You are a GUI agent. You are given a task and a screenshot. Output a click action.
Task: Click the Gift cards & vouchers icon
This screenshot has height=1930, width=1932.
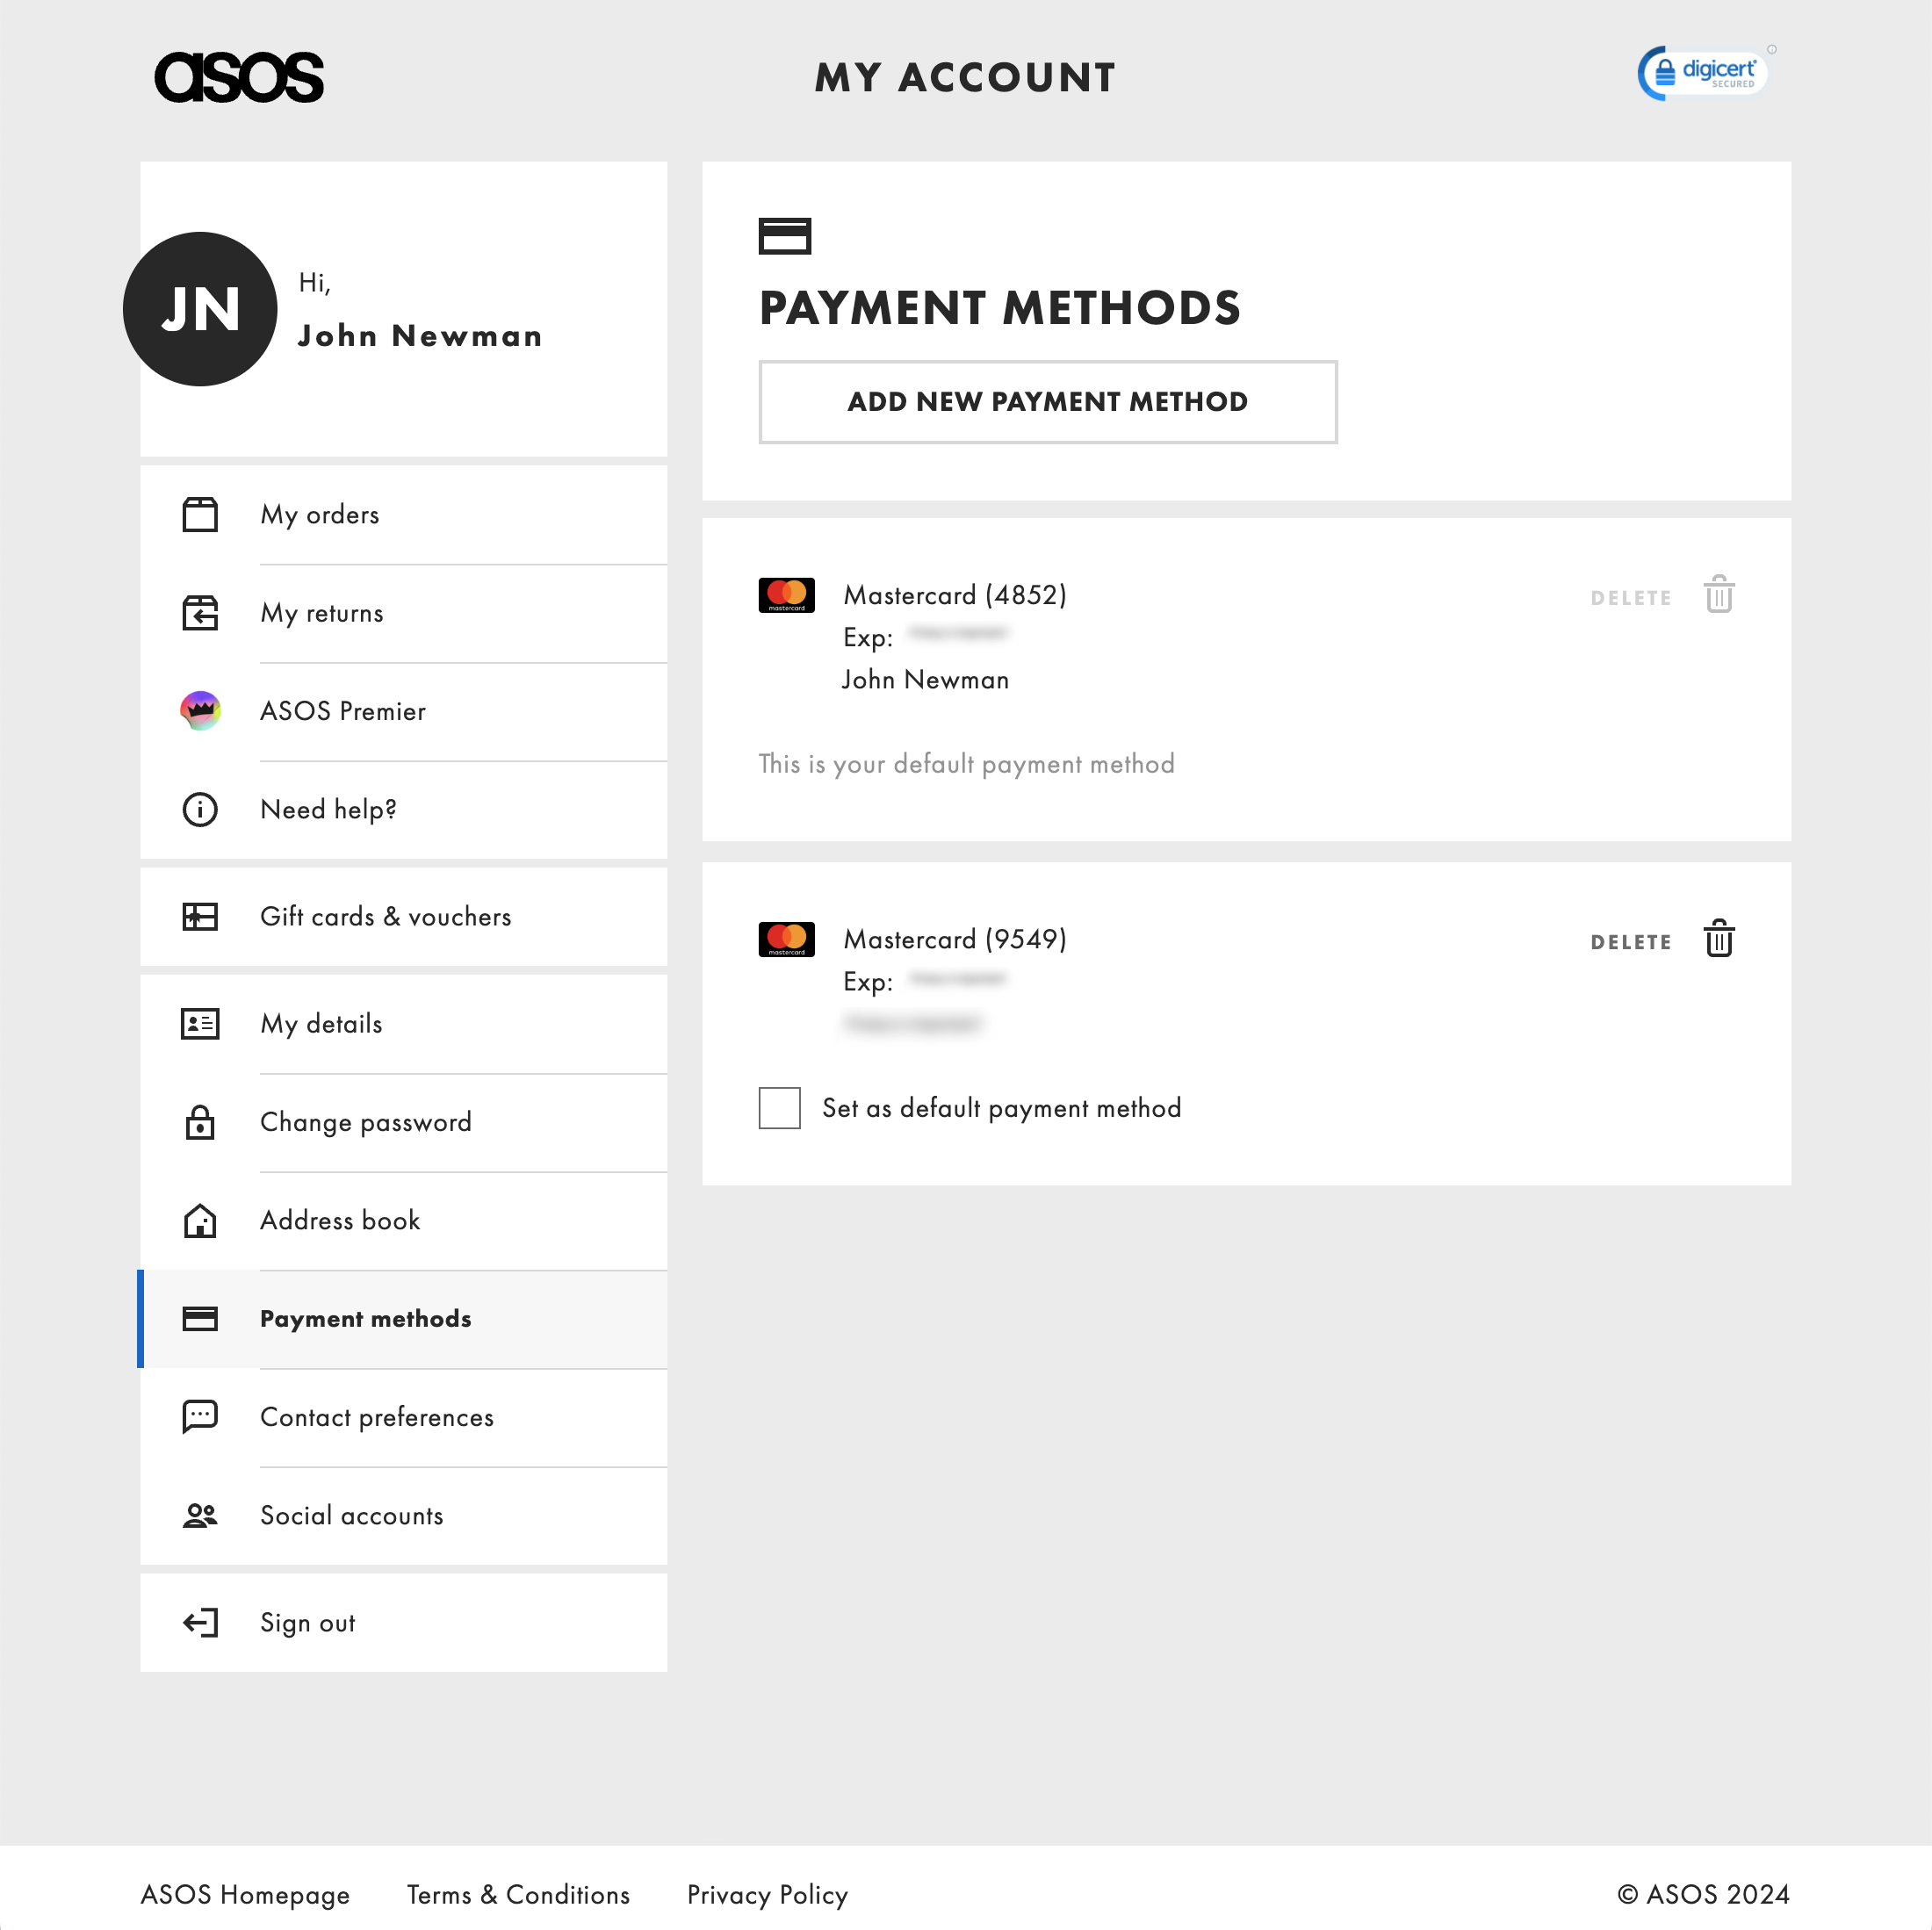point(199,916)
